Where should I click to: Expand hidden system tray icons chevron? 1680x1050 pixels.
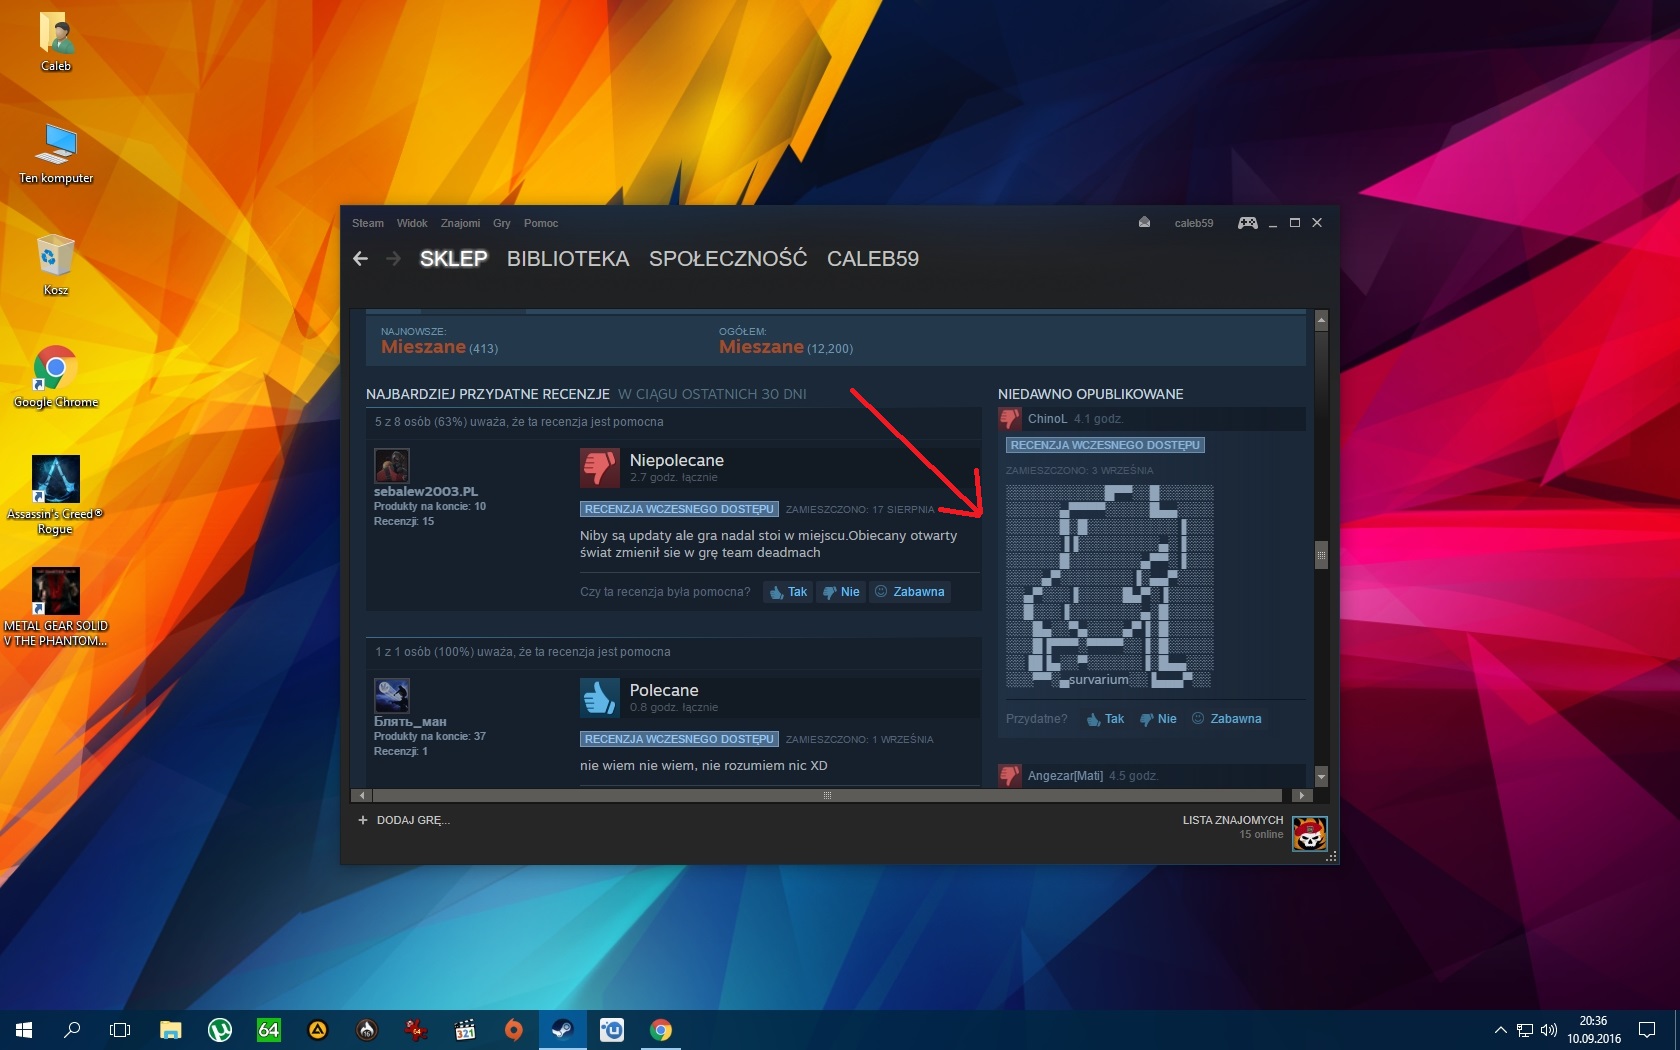pyautogui.click(x=1500, y=1030)
